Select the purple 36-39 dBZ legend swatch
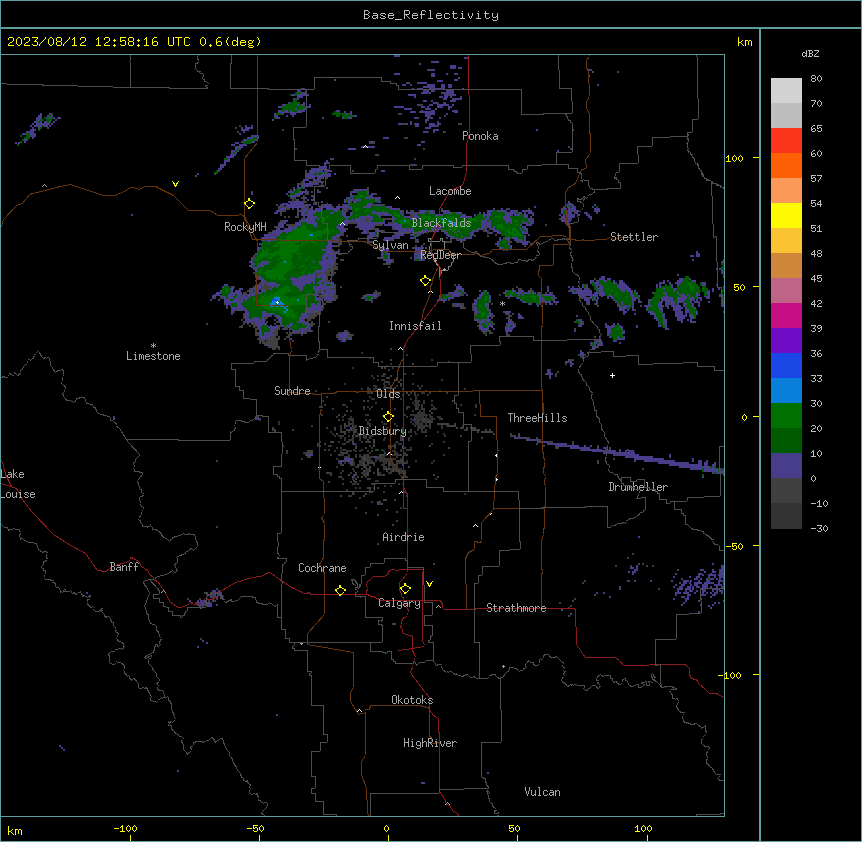 point(786,341)
